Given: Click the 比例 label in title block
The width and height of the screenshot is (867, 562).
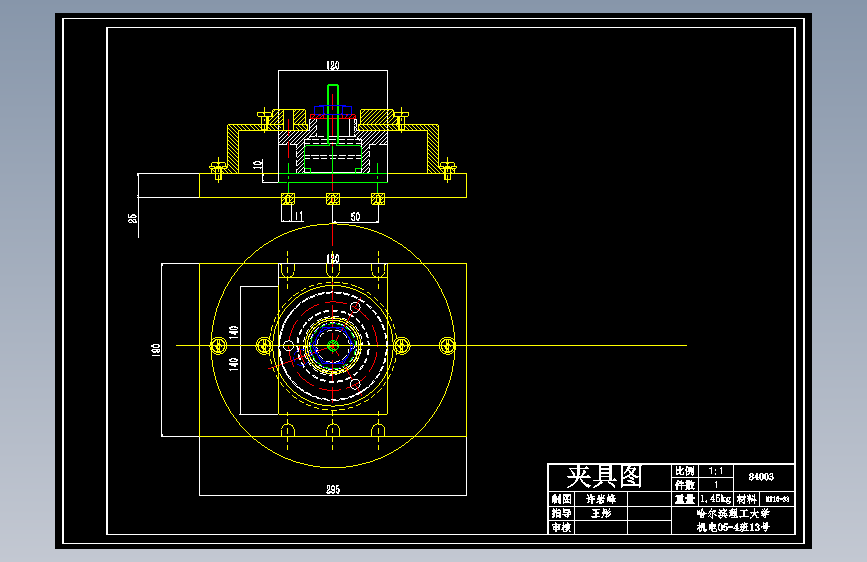Looking at the screenshot, I should coord(685,471).
